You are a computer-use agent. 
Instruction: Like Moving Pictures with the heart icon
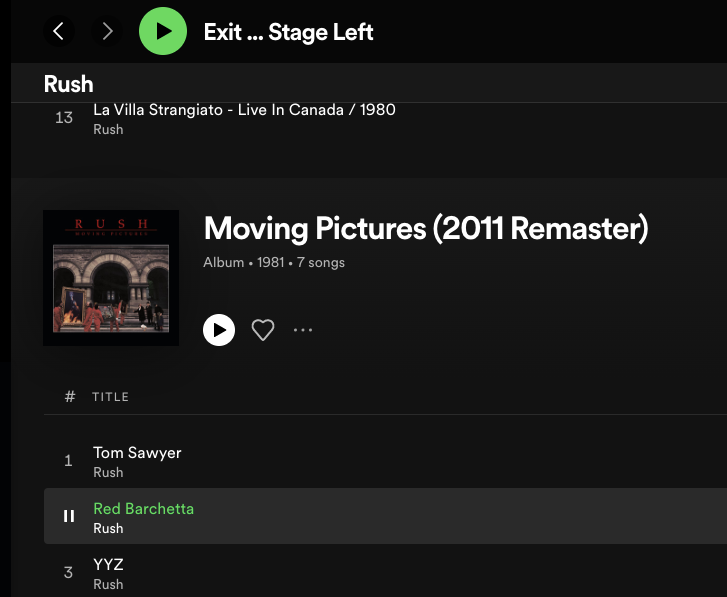263,330
